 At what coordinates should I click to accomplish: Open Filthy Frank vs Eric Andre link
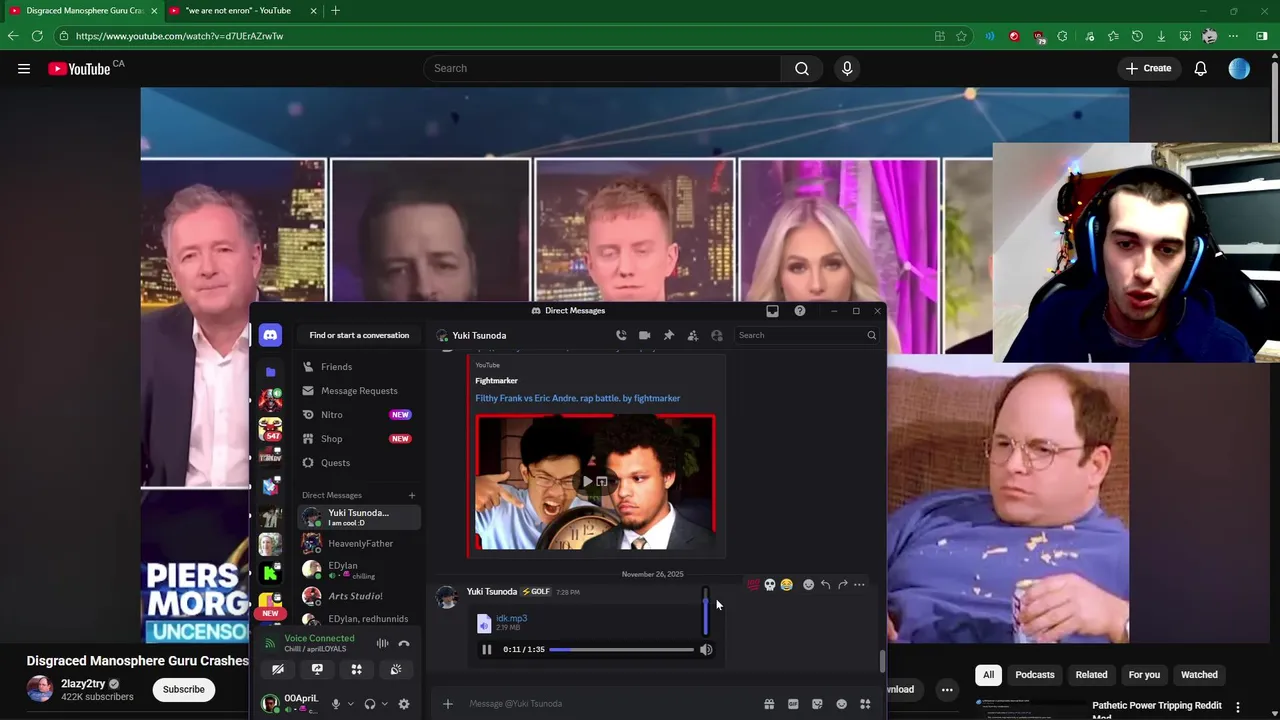click(578, 398)
